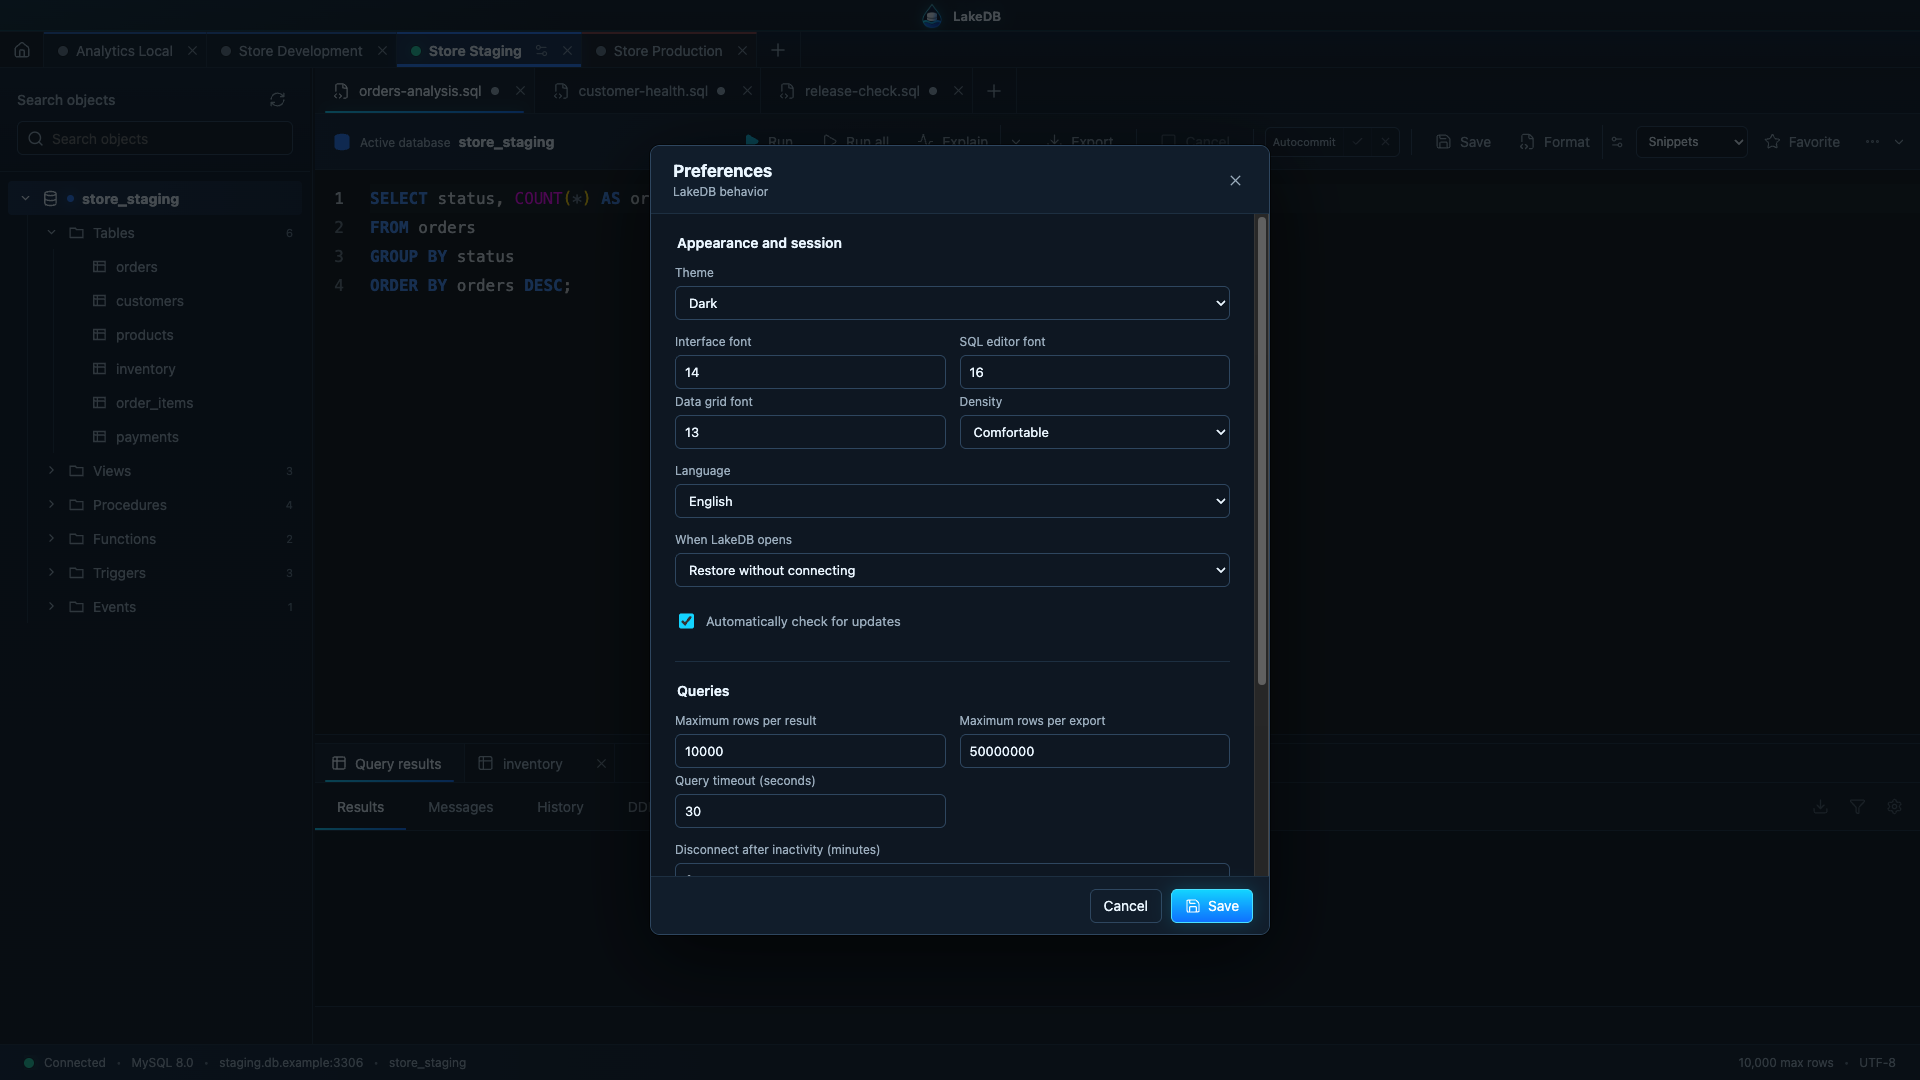Click the Run query button

769,142
